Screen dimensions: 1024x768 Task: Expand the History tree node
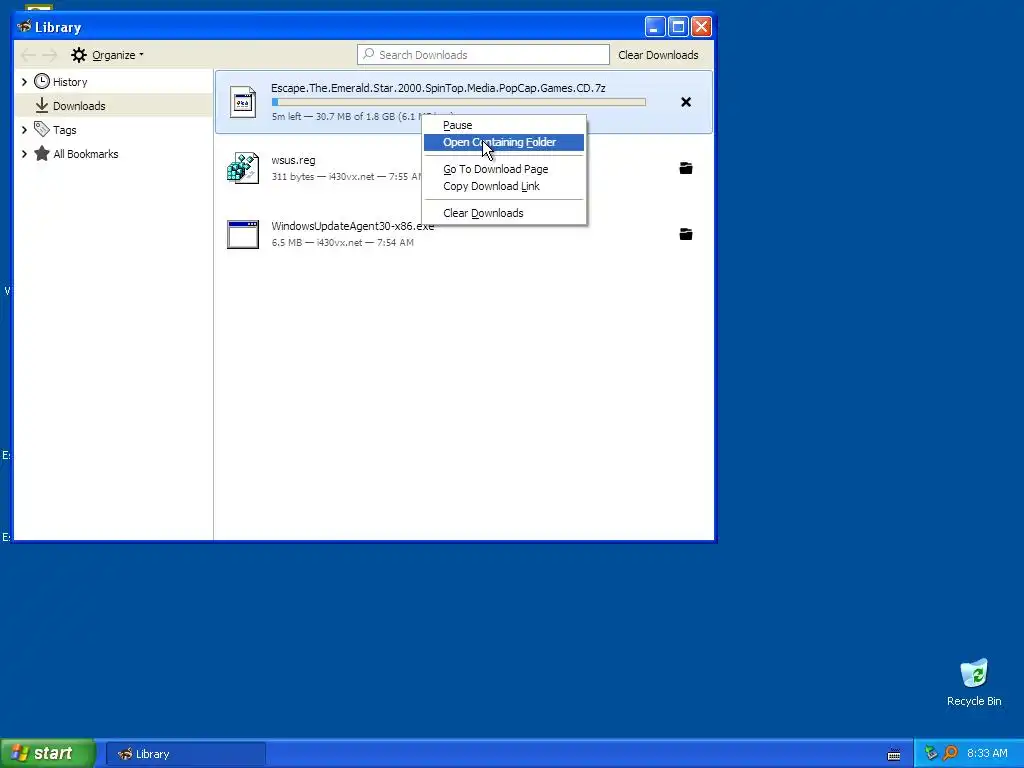click(x=24, y=82)
